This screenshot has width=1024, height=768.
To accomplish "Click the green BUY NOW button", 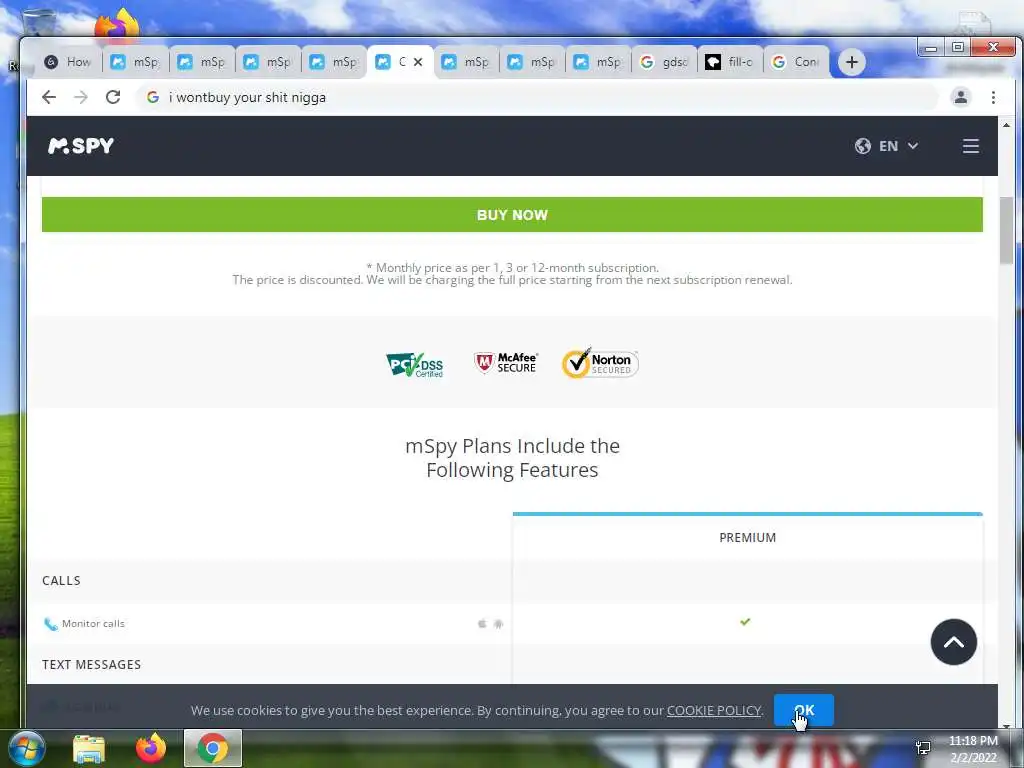I will [512, 215].
